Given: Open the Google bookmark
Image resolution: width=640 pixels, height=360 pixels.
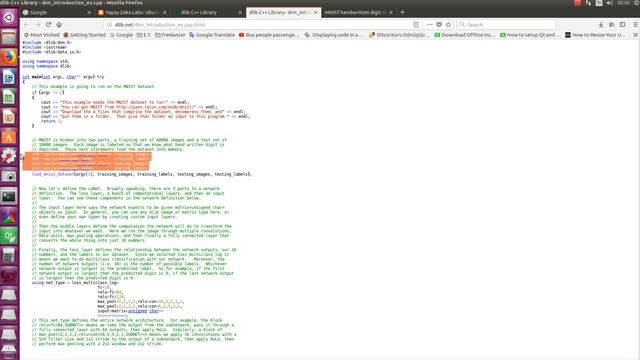Looking at the screenshot, I should pos(121,35).
